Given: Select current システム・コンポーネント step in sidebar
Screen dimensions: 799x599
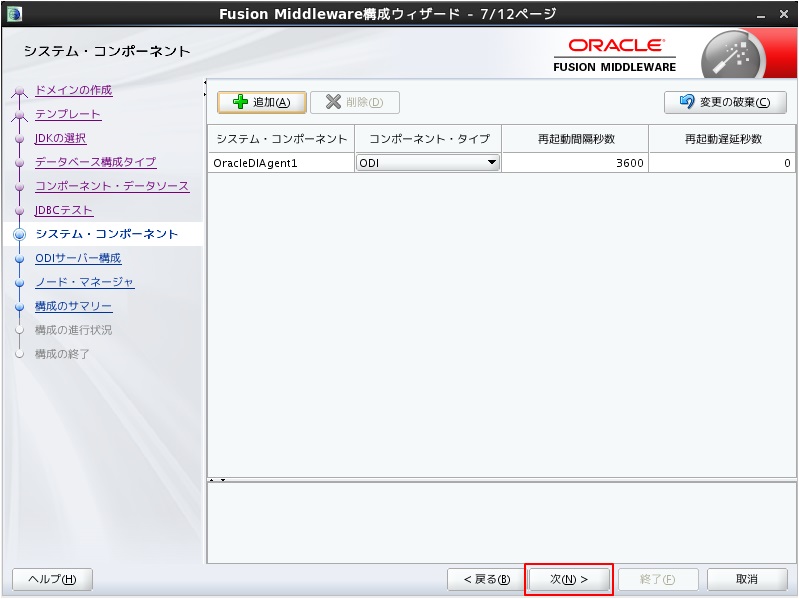Looking at the screenshot, I should pos(106,234).
